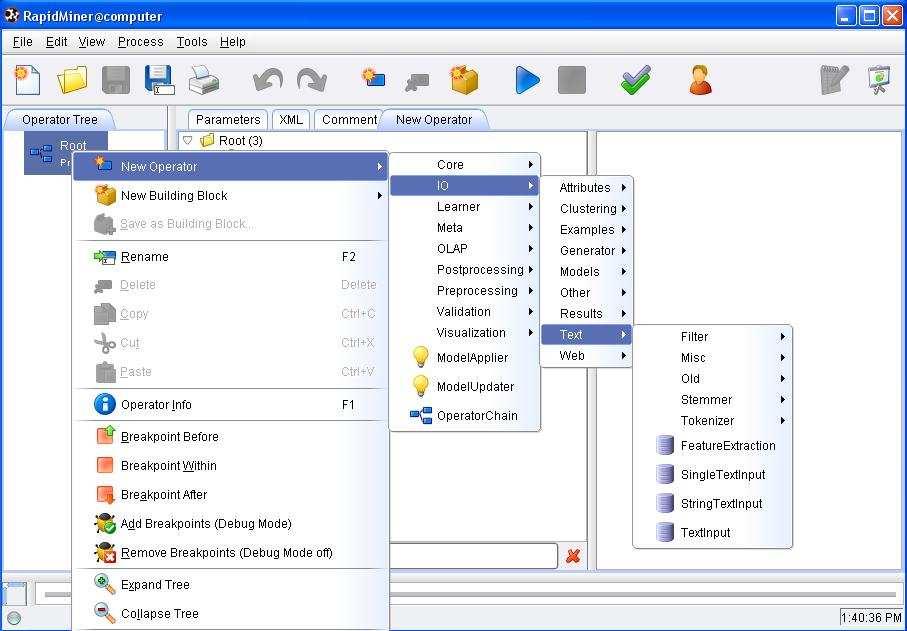Open a process with the folder icon
Screen dimensions: 907x631
[x=72, y=80]
